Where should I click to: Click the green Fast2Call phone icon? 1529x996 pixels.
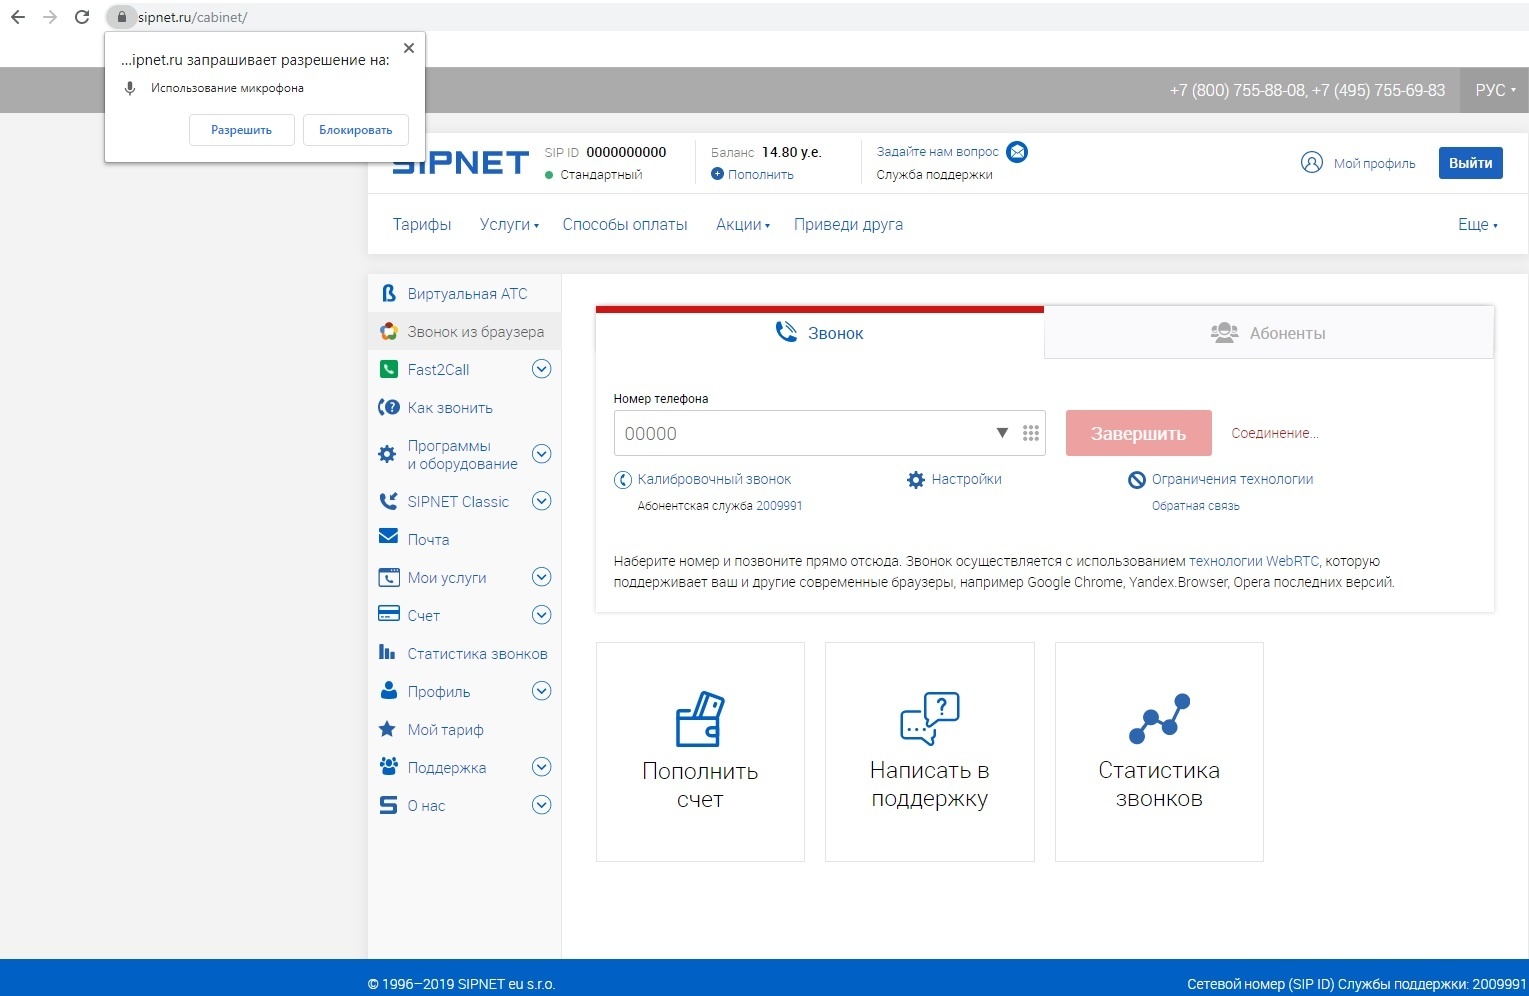[388, 369]
